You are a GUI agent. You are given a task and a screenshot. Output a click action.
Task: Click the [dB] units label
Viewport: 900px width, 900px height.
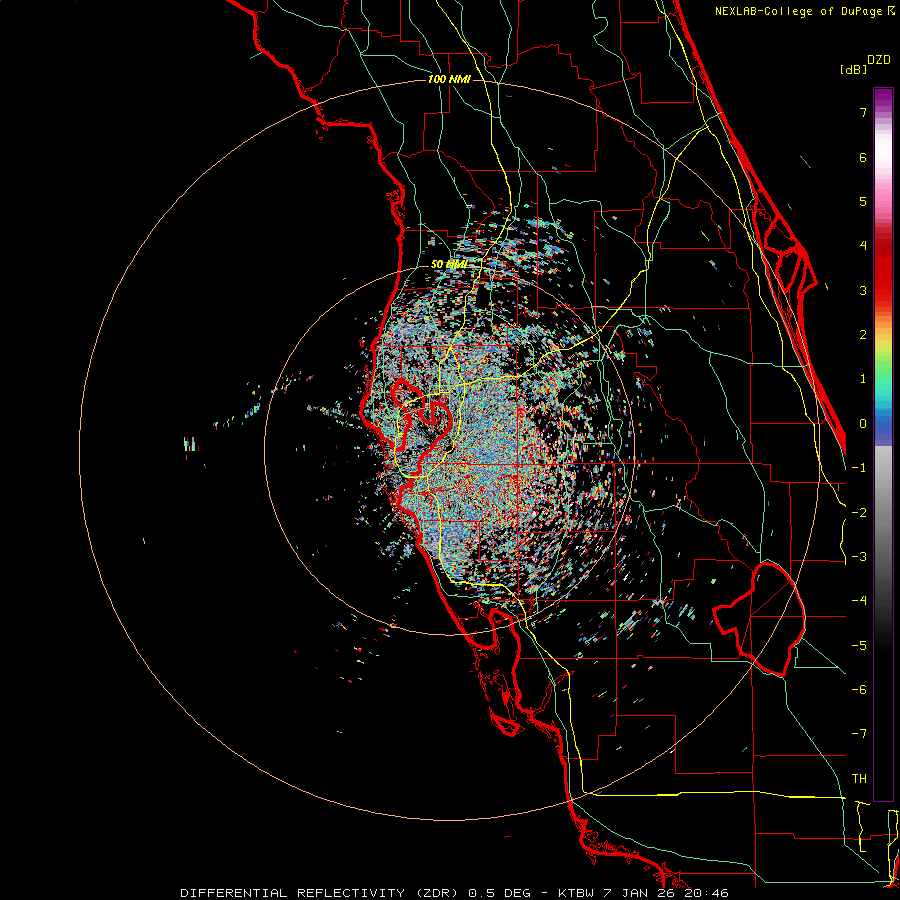click(x=853, y=69)
